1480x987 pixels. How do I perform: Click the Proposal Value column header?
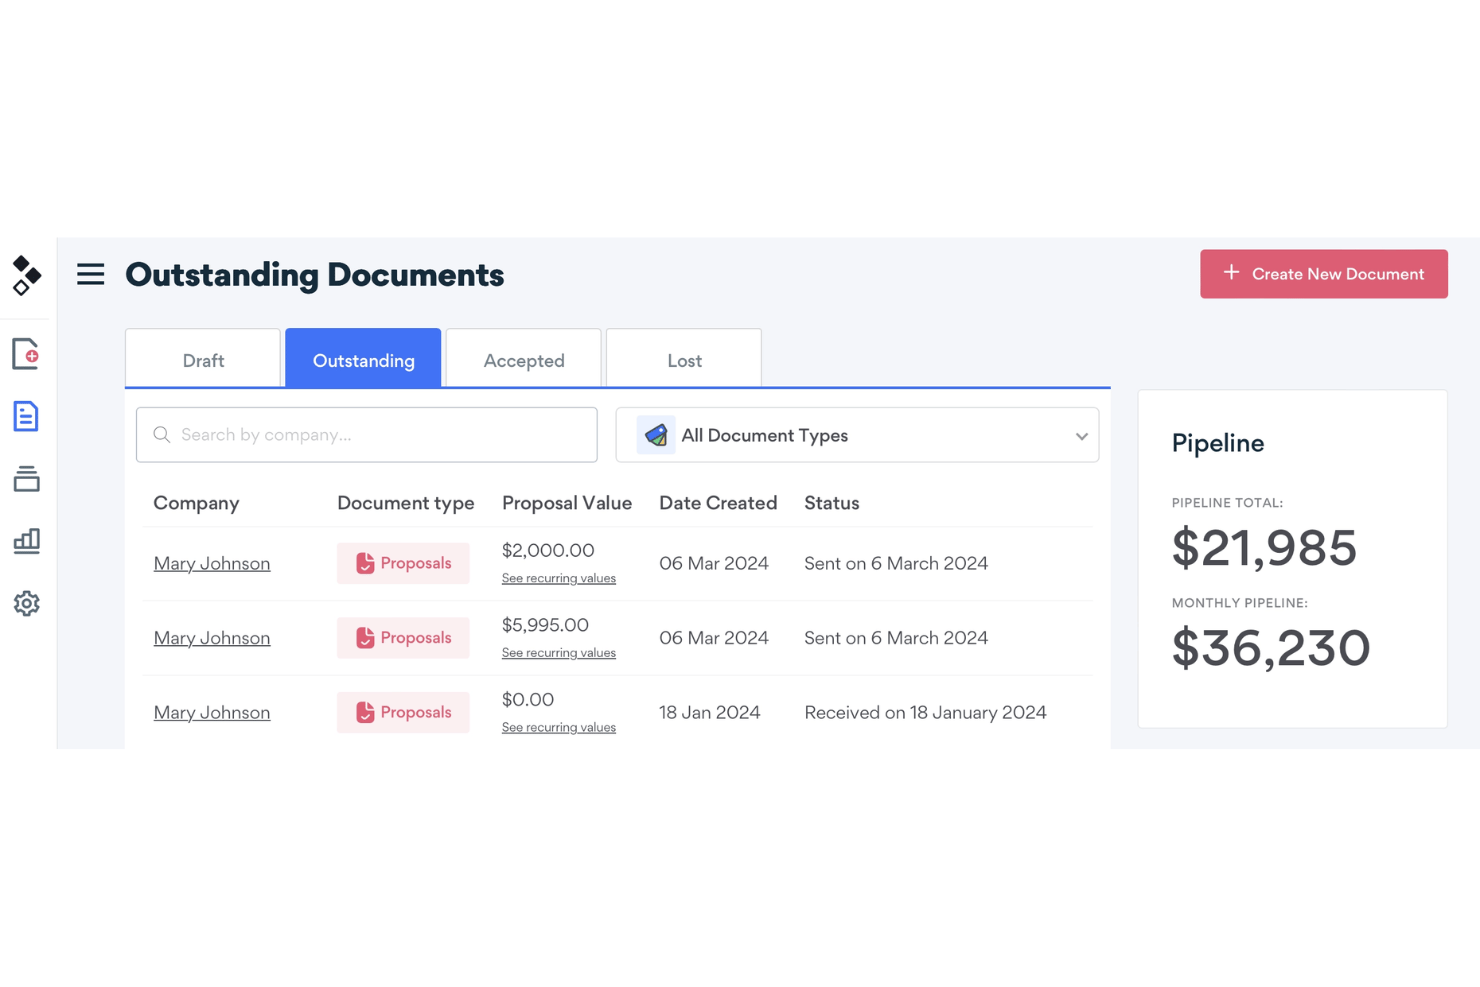[567, 503]
